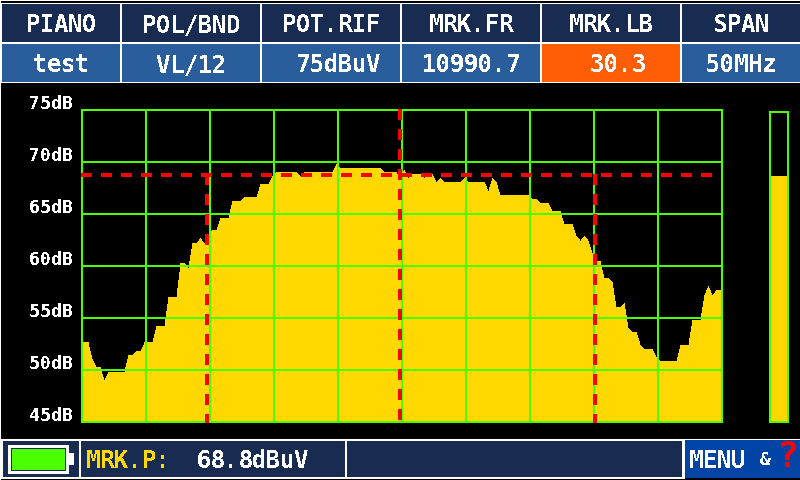Select the PIANO header cell
Viewport: 800px width, 480px height.
click(x=61, y=23)
